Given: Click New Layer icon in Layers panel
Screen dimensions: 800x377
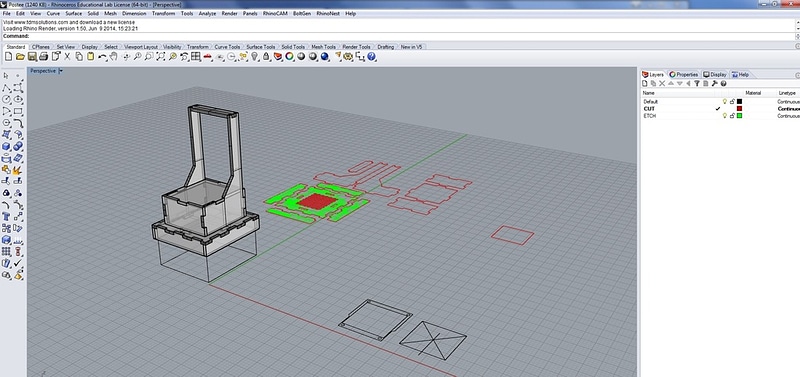Looking at the screenshot, I should pyautogui.click(x=644, y=83).
